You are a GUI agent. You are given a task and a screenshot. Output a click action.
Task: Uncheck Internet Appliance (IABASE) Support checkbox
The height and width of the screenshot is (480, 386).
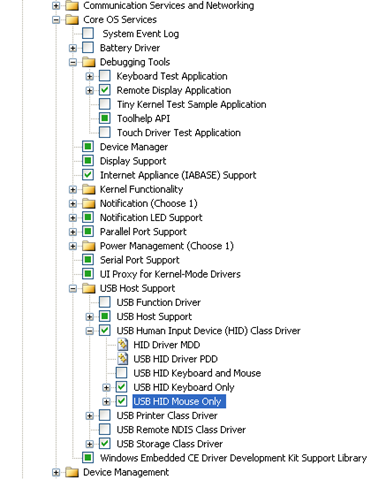coord(88,175)
